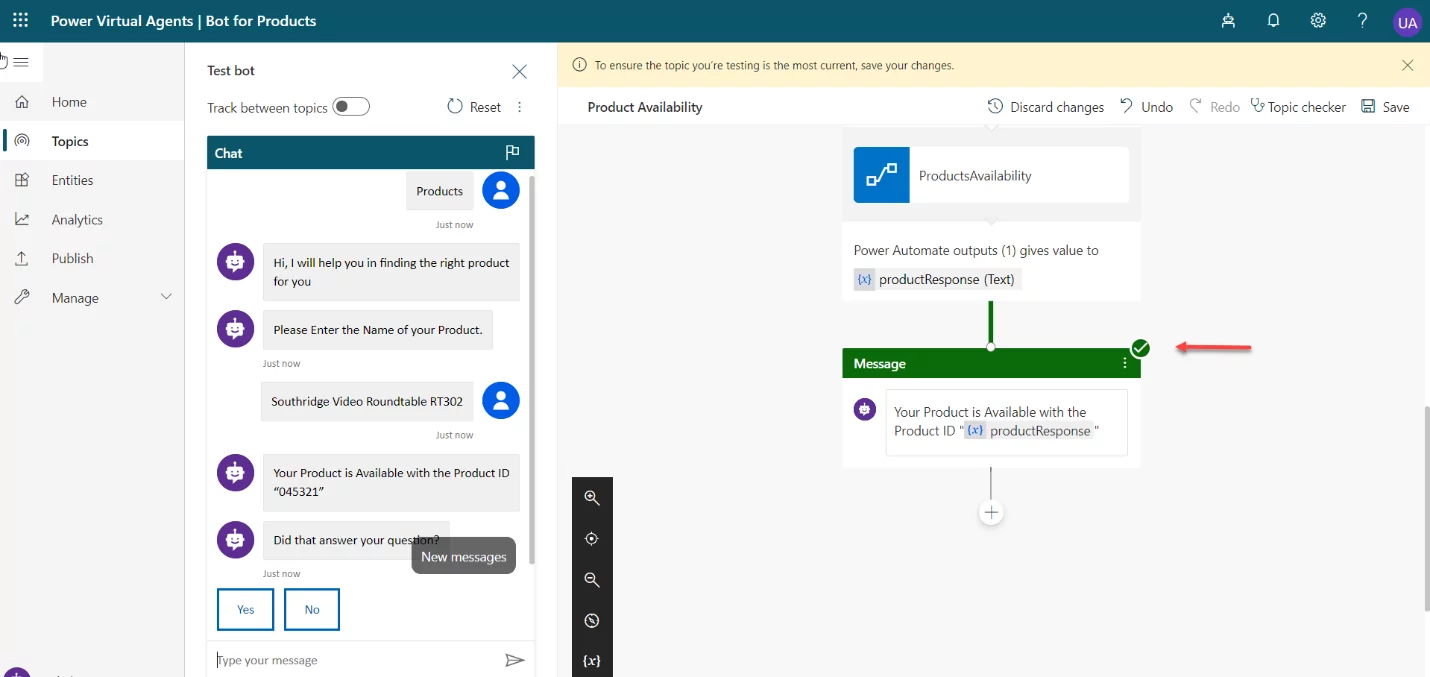Zoom out on the canvas
Viewport: 1430px width, 677px height.
(x=592, y=579)
